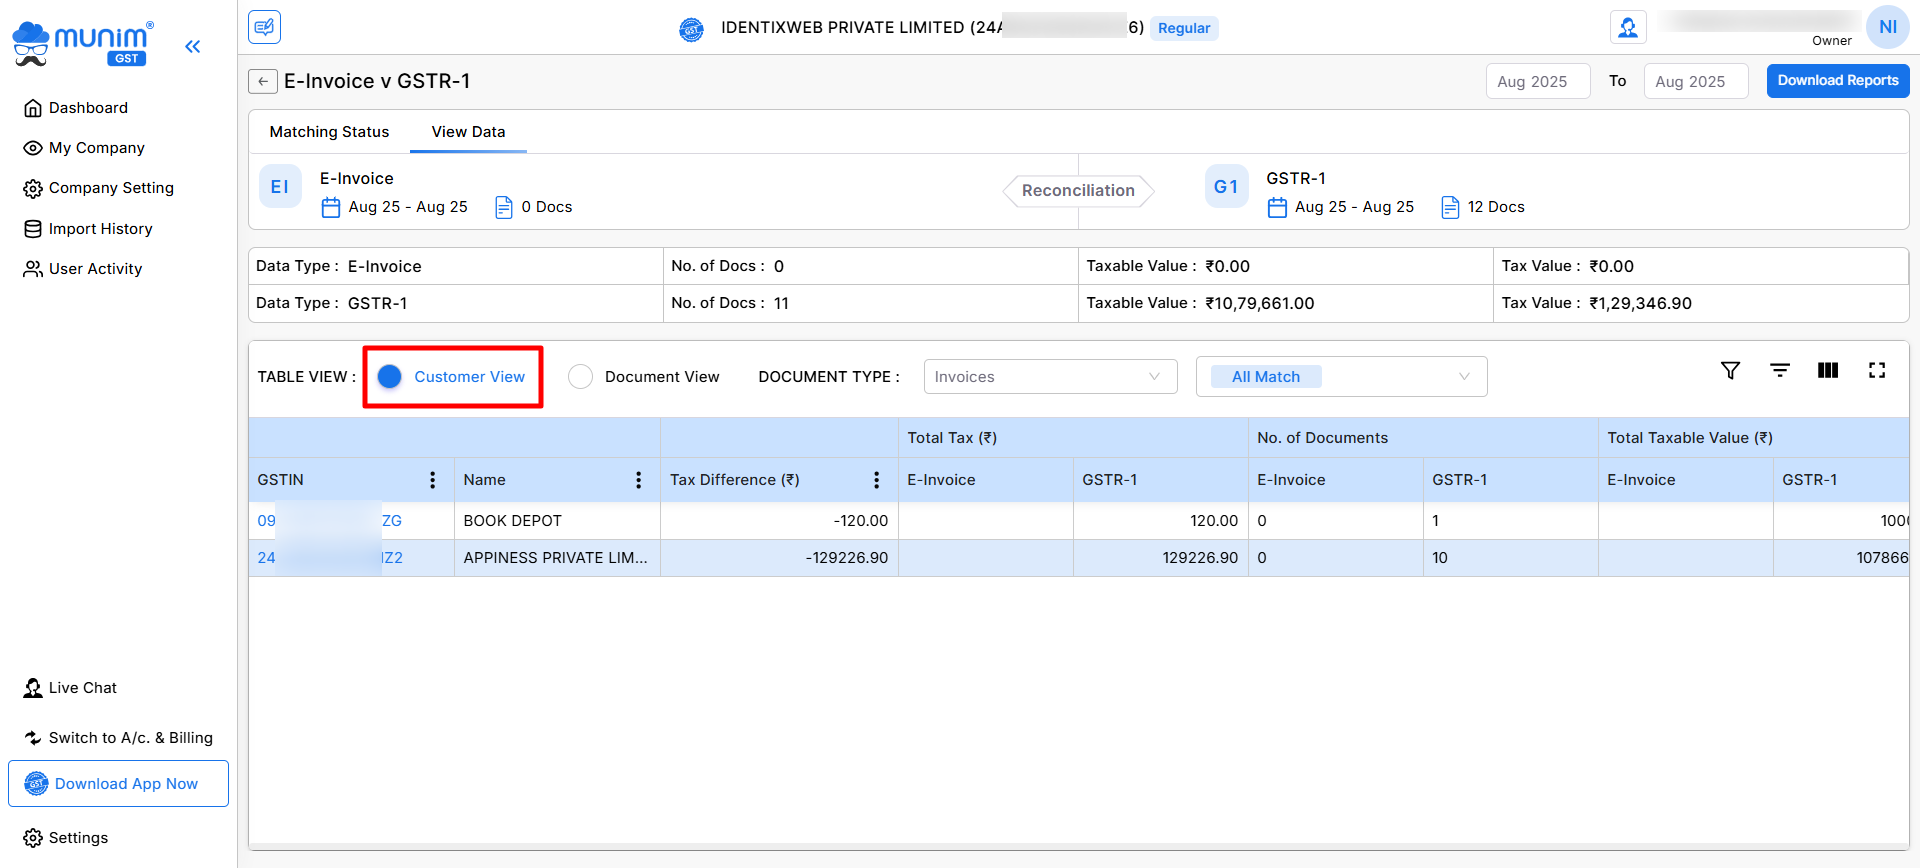Open Settings in the sidebar
Image resolution: width=1920 pixels, height=868 pixels.
pos(78,838)
